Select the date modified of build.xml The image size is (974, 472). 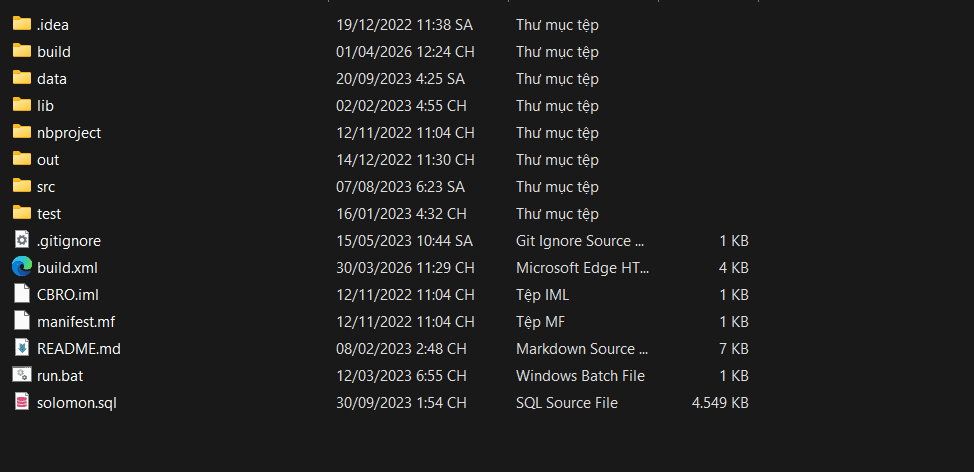(405, 268)
